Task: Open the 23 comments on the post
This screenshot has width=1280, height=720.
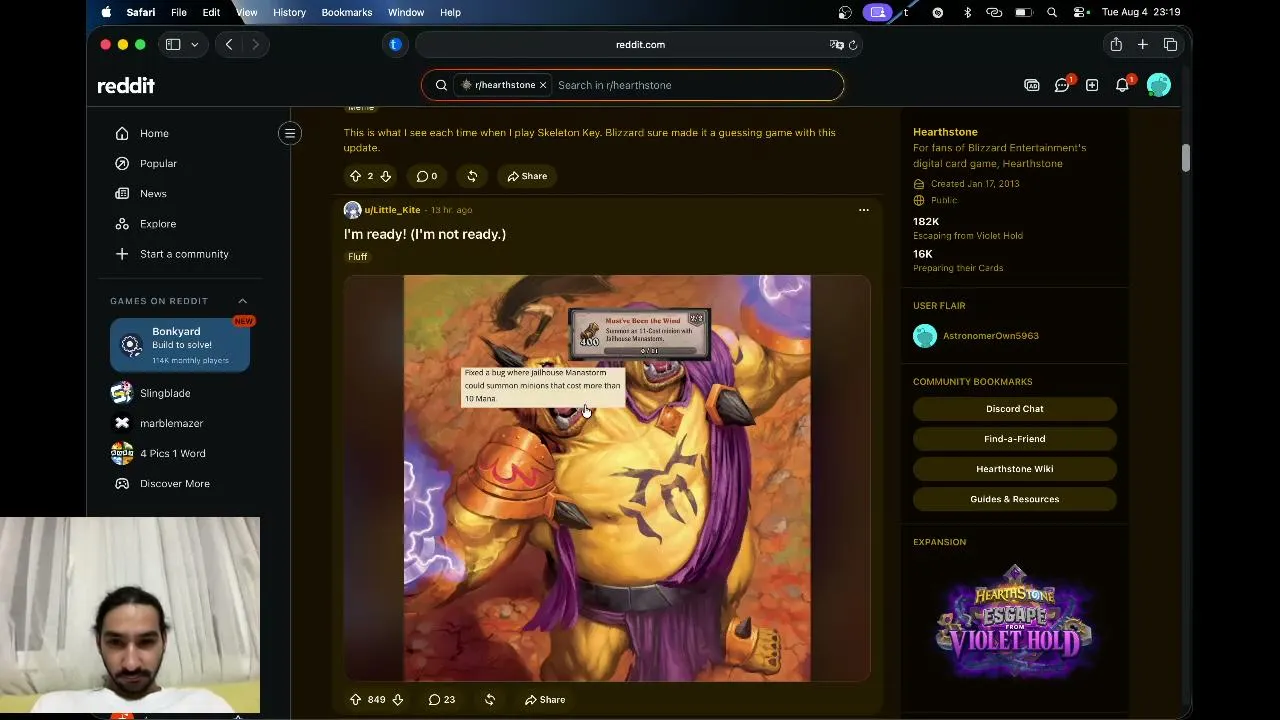Action: coord(442,700)
